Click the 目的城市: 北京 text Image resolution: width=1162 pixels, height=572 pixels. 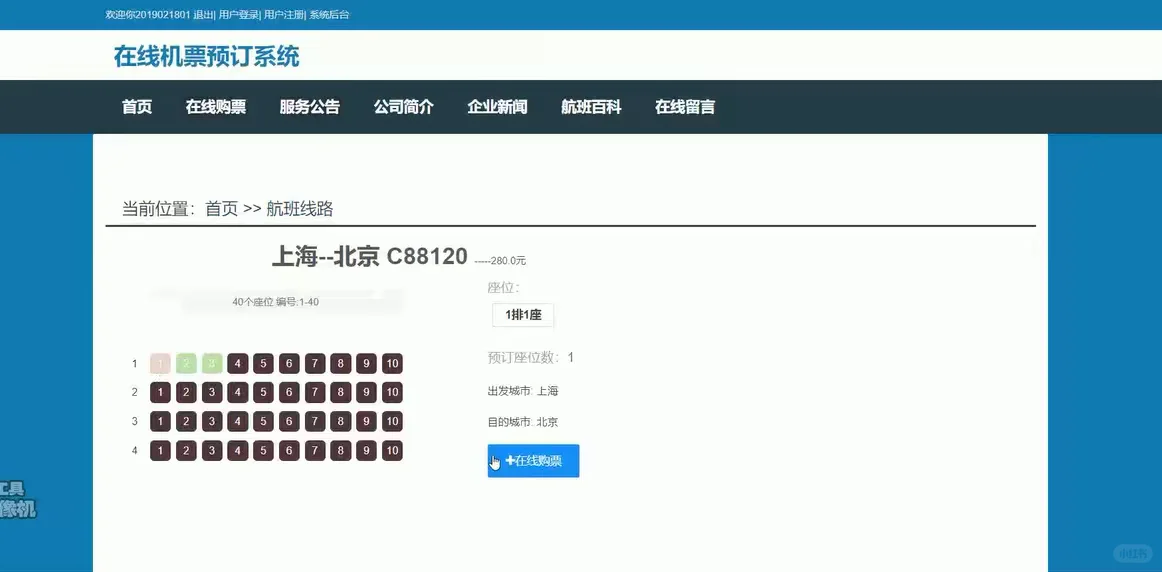(522, 422)
